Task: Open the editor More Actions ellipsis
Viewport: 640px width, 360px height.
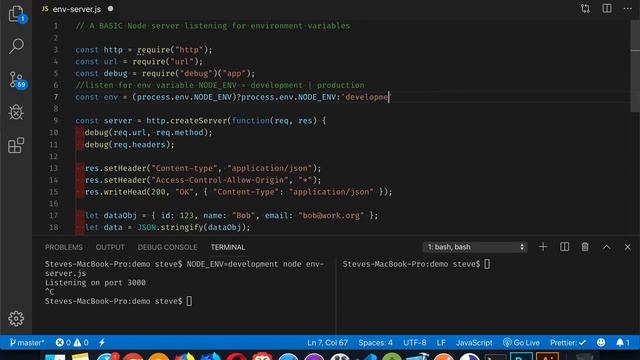Action: tap(628, 9)
